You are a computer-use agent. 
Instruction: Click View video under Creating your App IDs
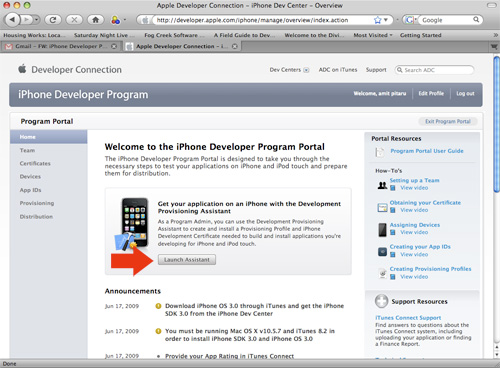tap(414, 254)
